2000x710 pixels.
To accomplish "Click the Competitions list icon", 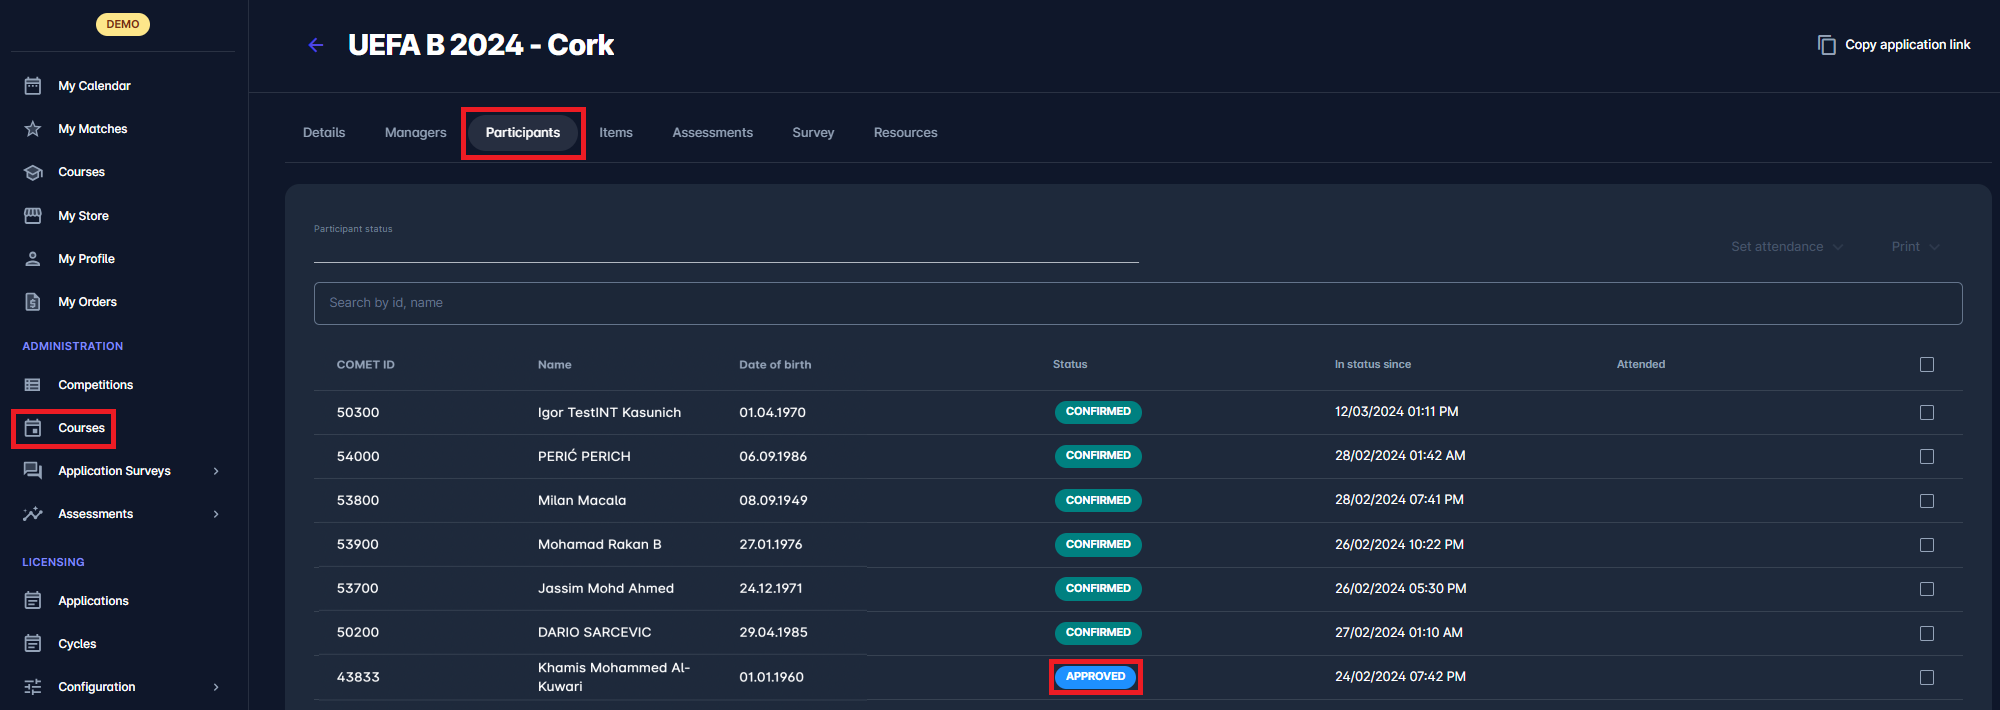I will tap(33, 385).
